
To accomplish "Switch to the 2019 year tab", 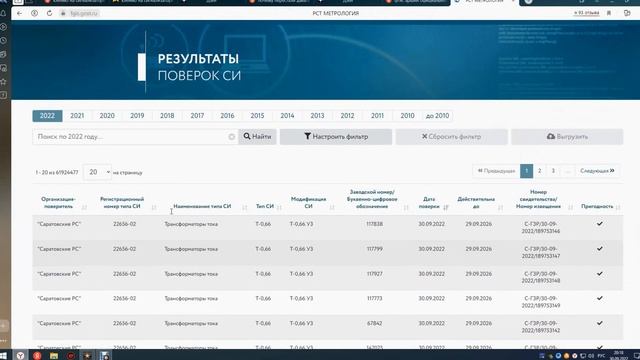I will (137, 116).
